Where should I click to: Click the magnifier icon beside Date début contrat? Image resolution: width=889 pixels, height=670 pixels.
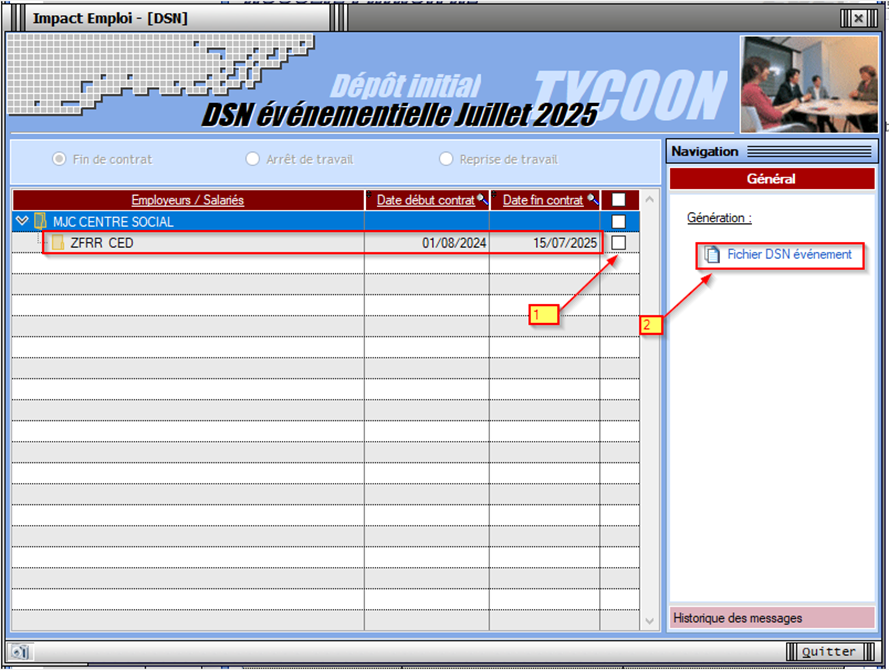click(482, 199)
